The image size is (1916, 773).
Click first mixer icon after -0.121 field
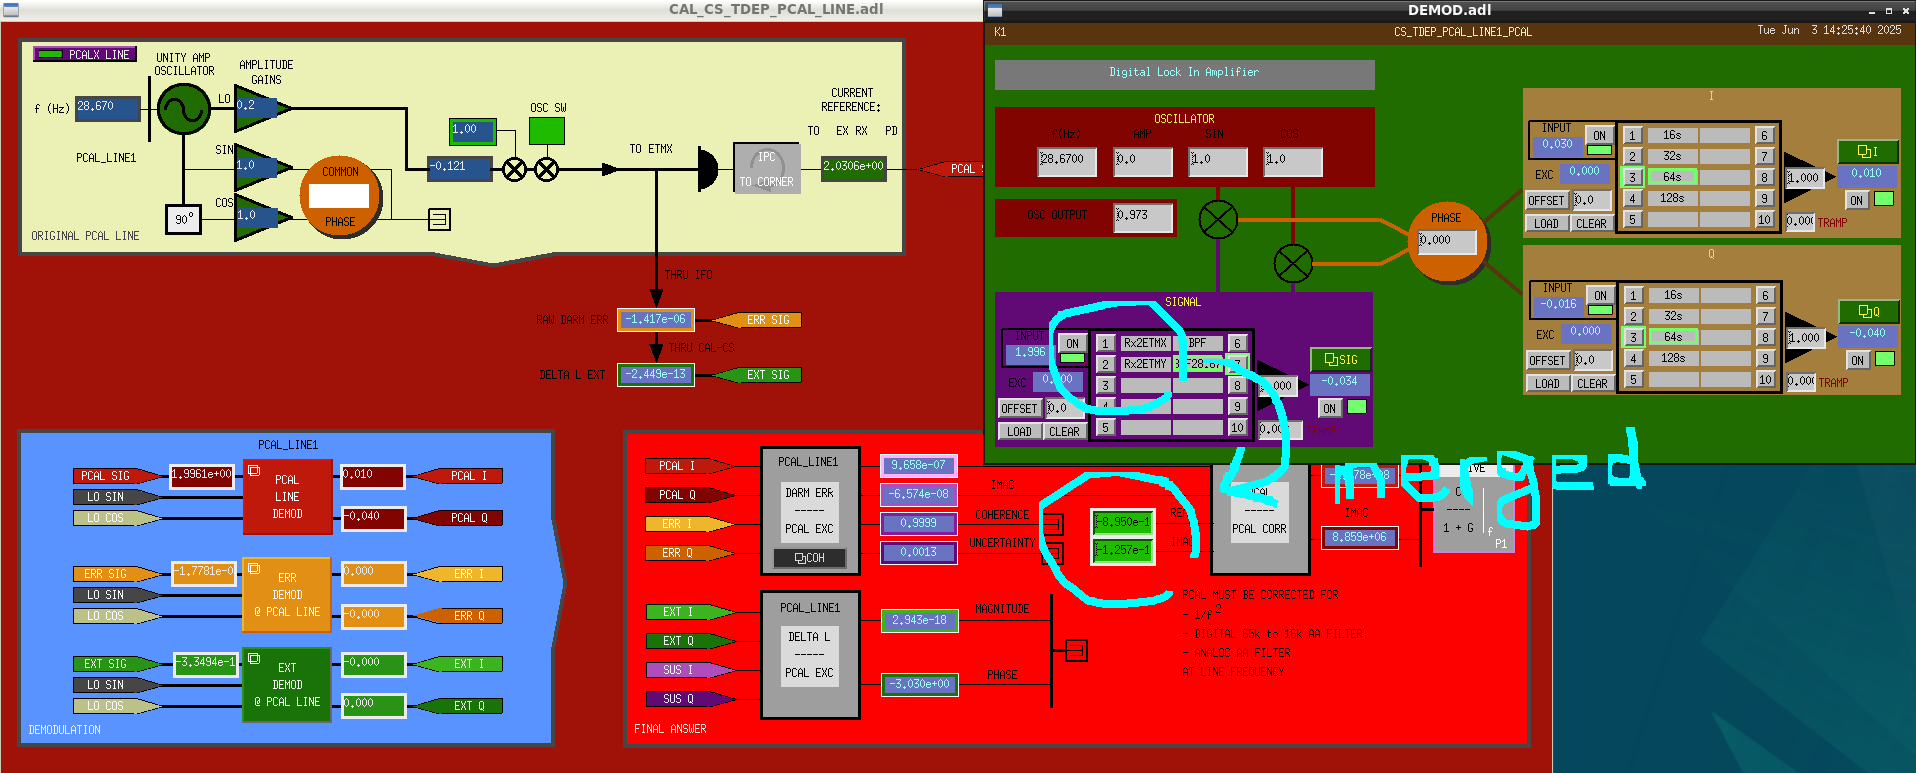tap(514, 169)
